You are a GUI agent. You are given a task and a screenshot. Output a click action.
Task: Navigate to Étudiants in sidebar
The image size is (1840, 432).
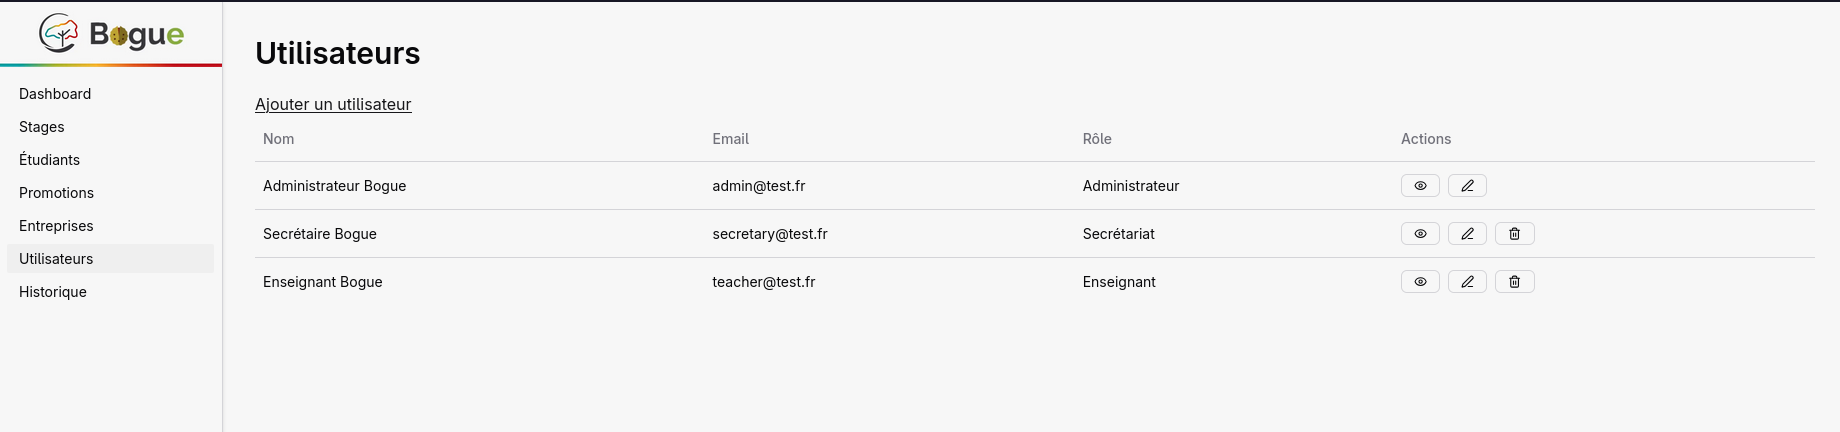pos(50,160)
